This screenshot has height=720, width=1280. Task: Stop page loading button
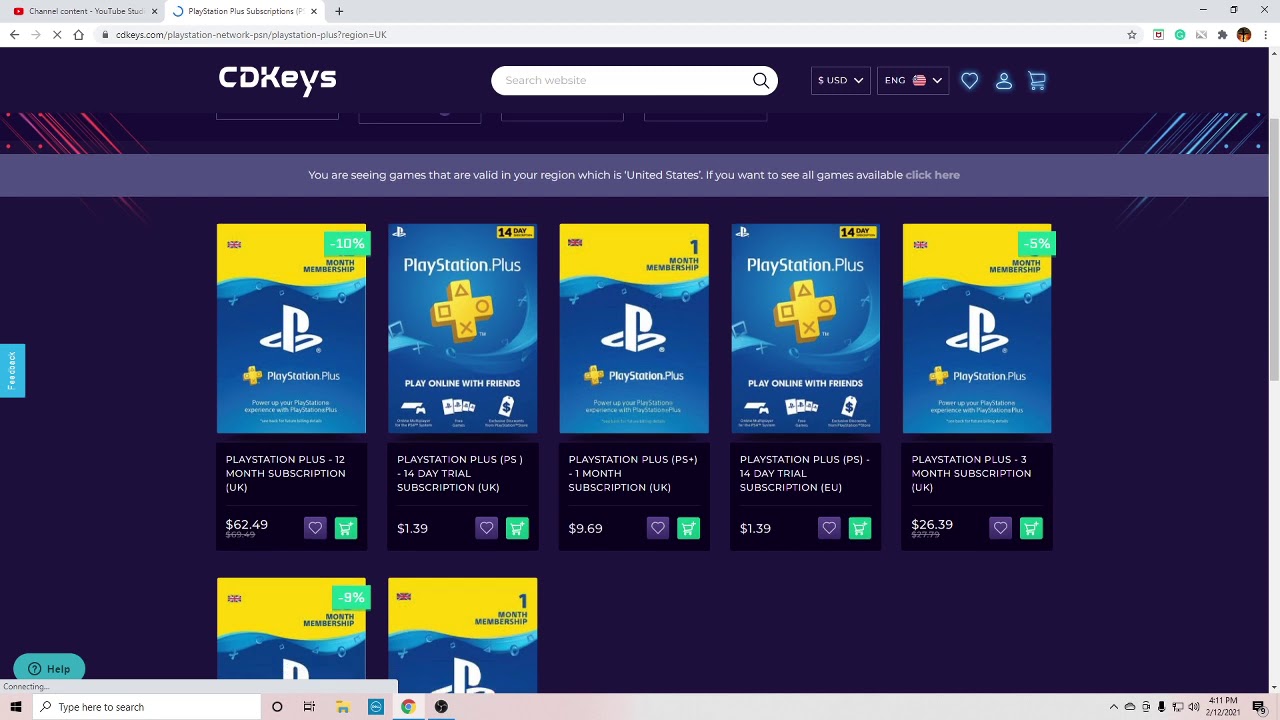tap(57, 34)
